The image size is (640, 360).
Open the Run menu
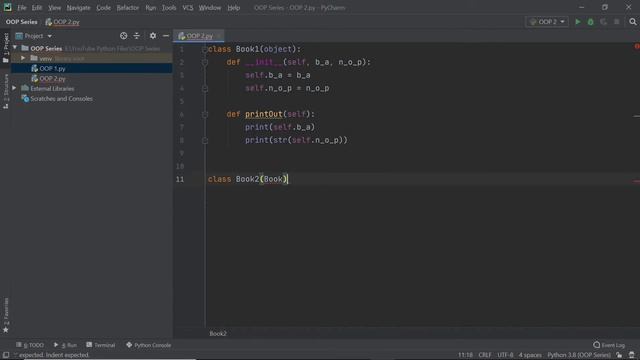(151, 8)
